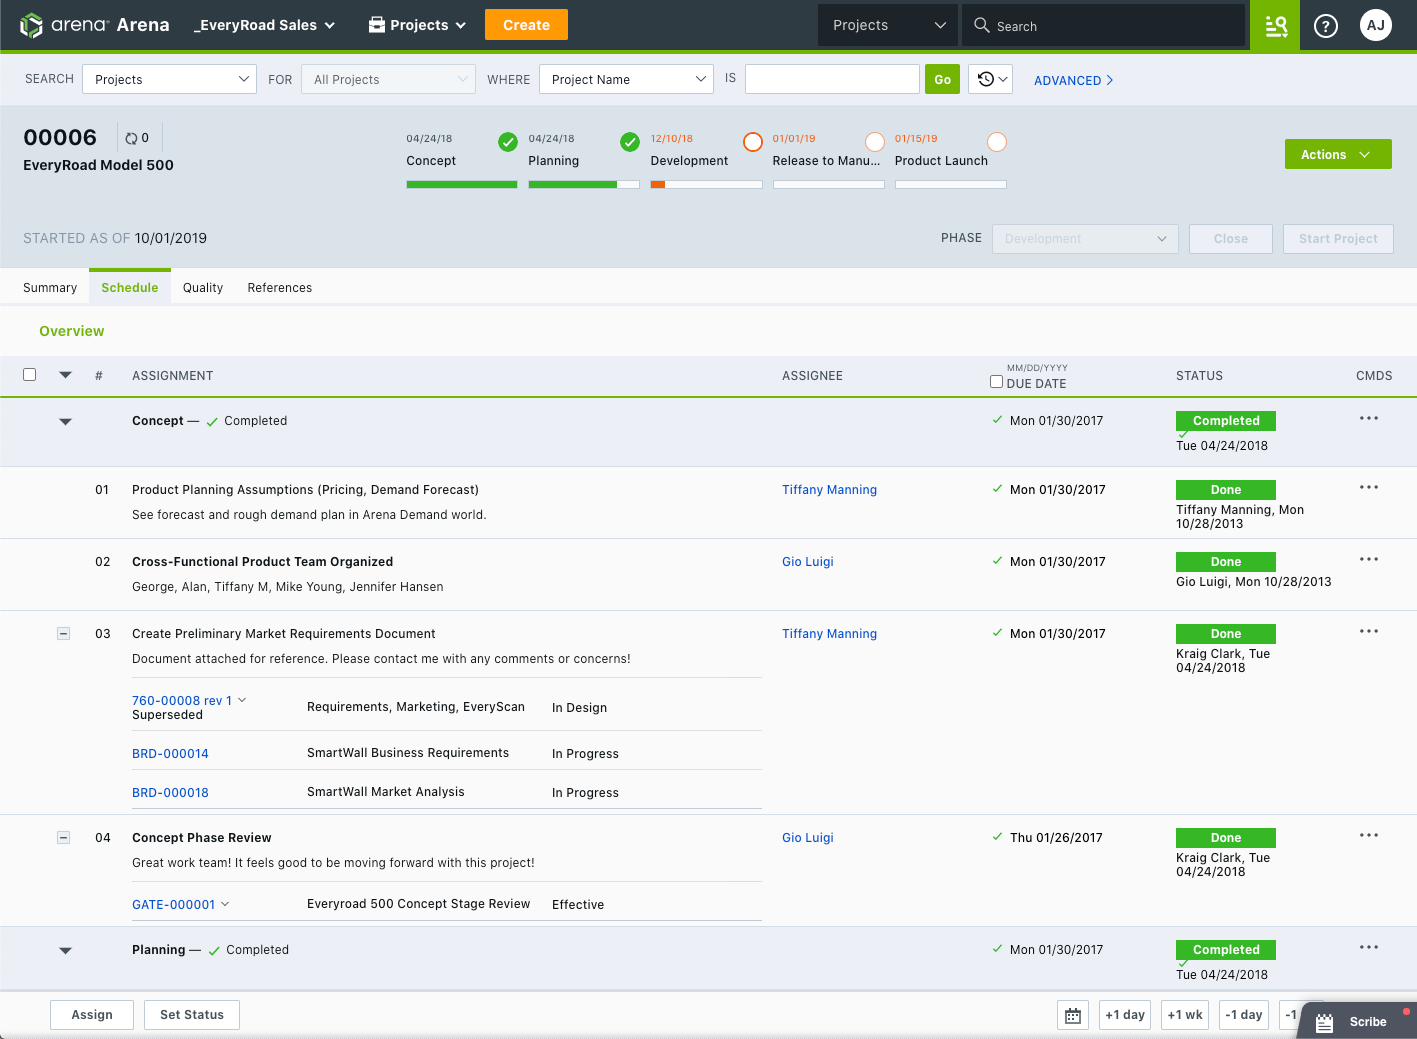Open the Development PHASE dropdown
This screenshot has width=1417, height=1039.
click(1085, 238)
